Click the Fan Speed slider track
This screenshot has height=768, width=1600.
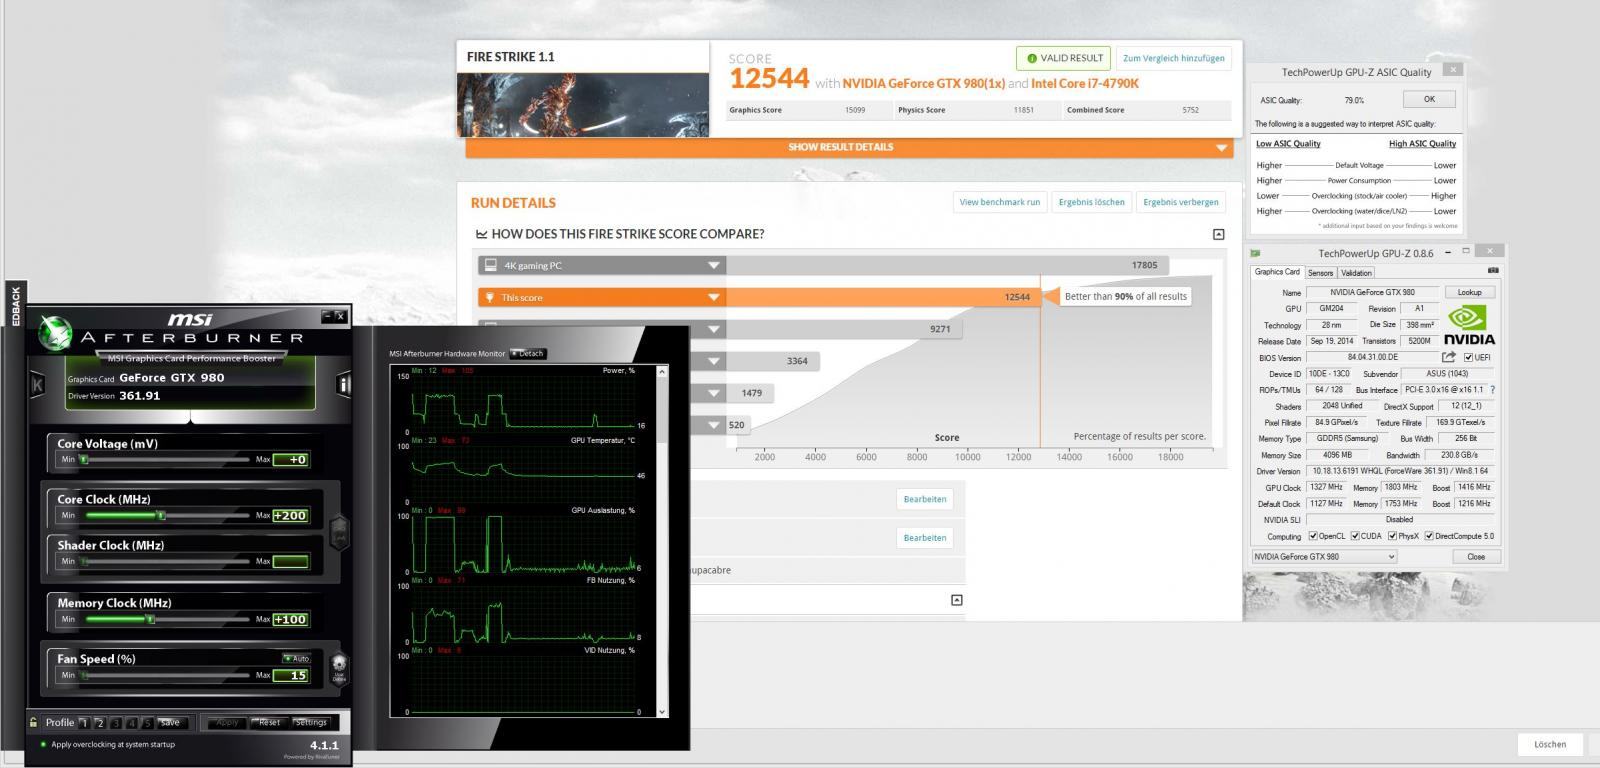pos(166,675)
